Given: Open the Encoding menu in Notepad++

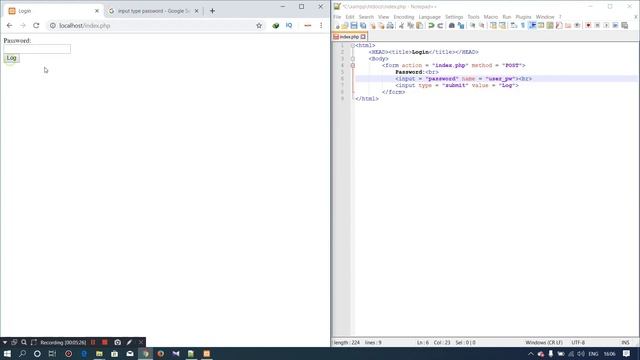Looking at the screenshot, I should 404,17.
